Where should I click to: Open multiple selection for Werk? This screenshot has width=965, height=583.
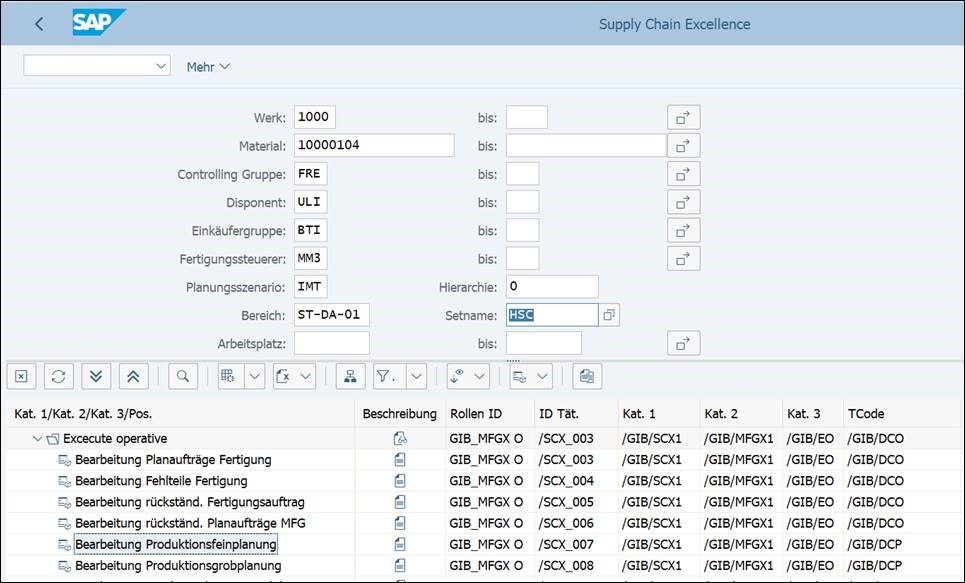click(x=683, y=117)
